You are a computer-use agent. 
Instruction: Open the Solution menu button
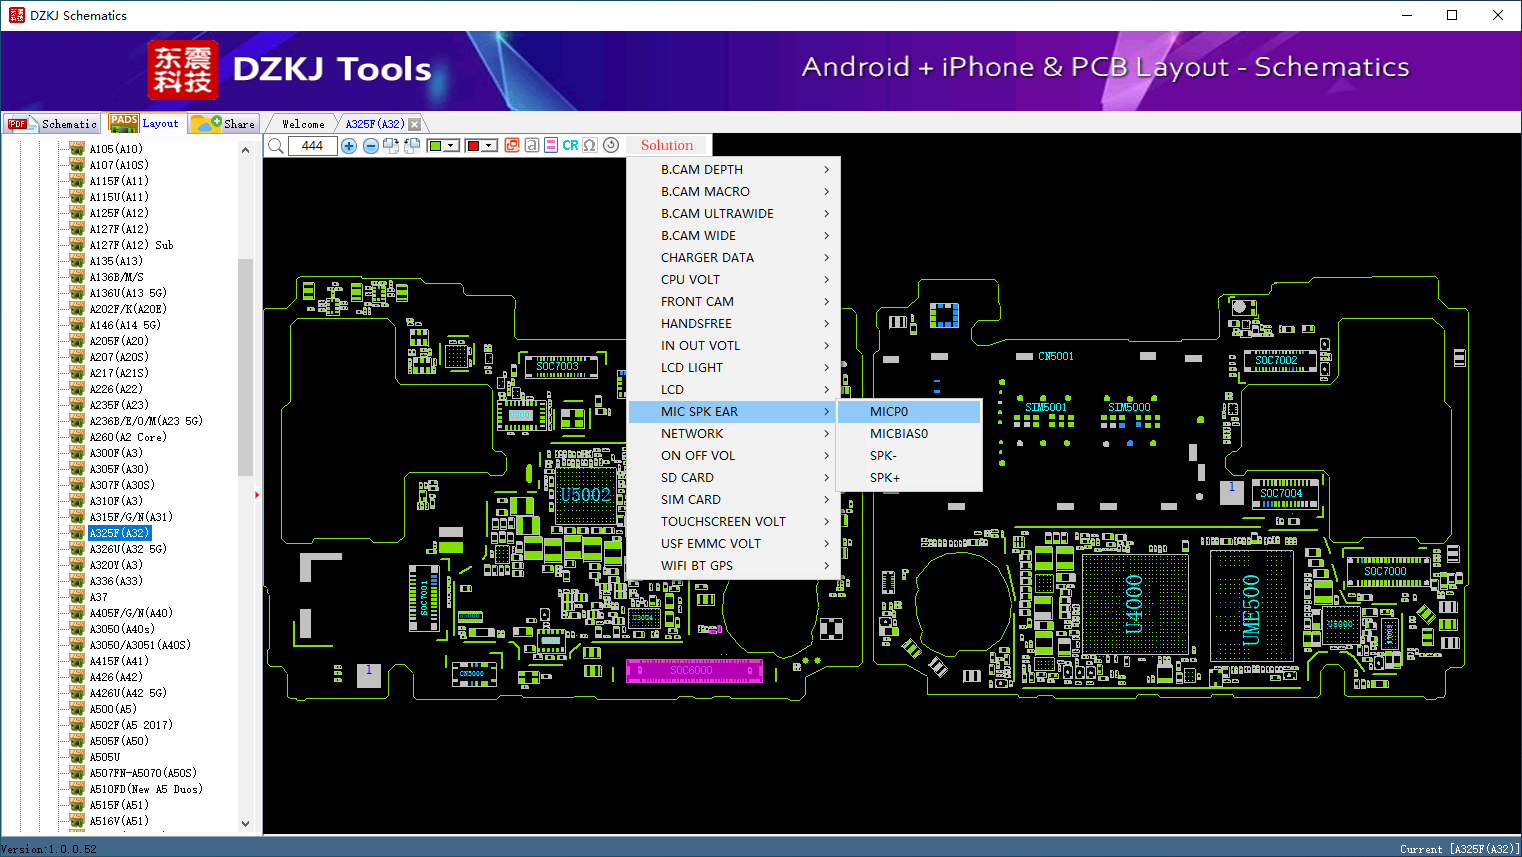(667, 145)
